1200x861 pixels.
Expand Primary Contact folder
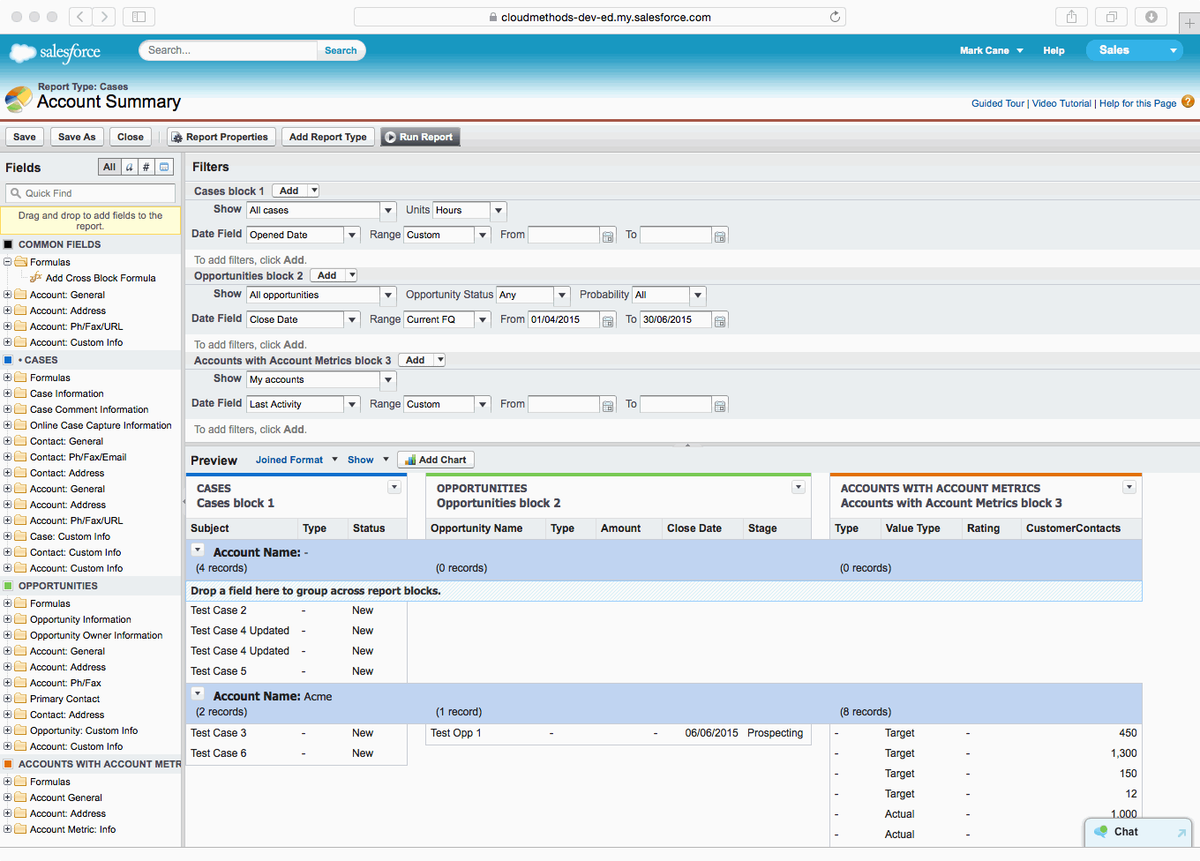[8, 699]
